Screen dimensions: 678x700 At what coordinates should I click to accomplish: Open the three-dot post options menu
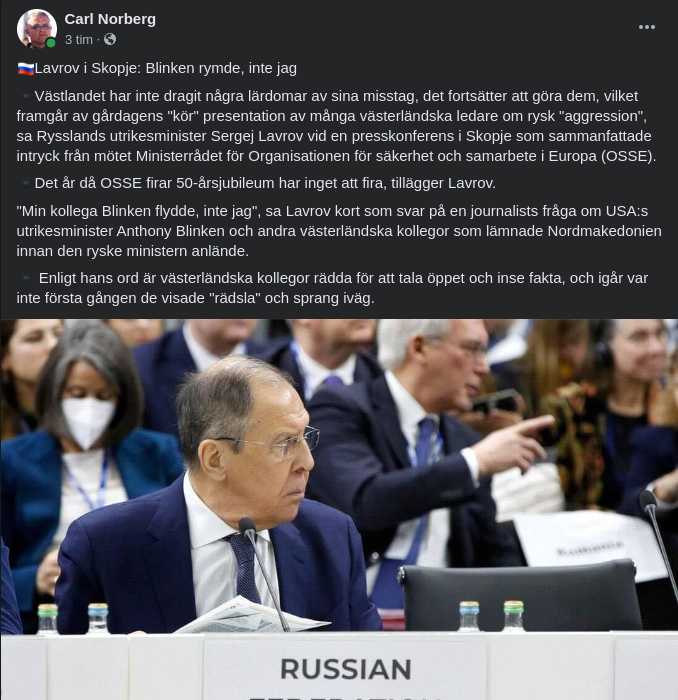click(646, 27)
